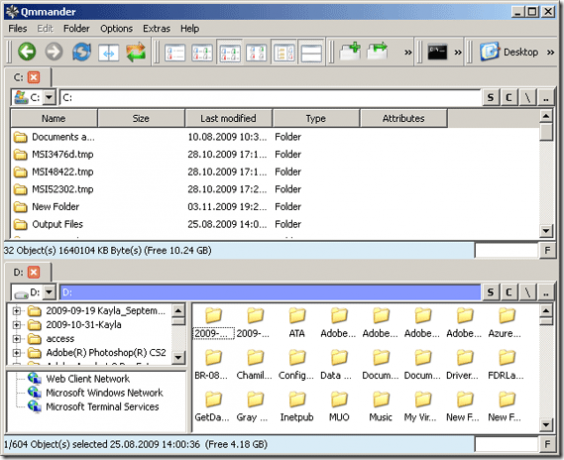Screen dimensions: 564x460
Task: Open the Folder menu
Action: pyautogui.click(x=76, y=28)
